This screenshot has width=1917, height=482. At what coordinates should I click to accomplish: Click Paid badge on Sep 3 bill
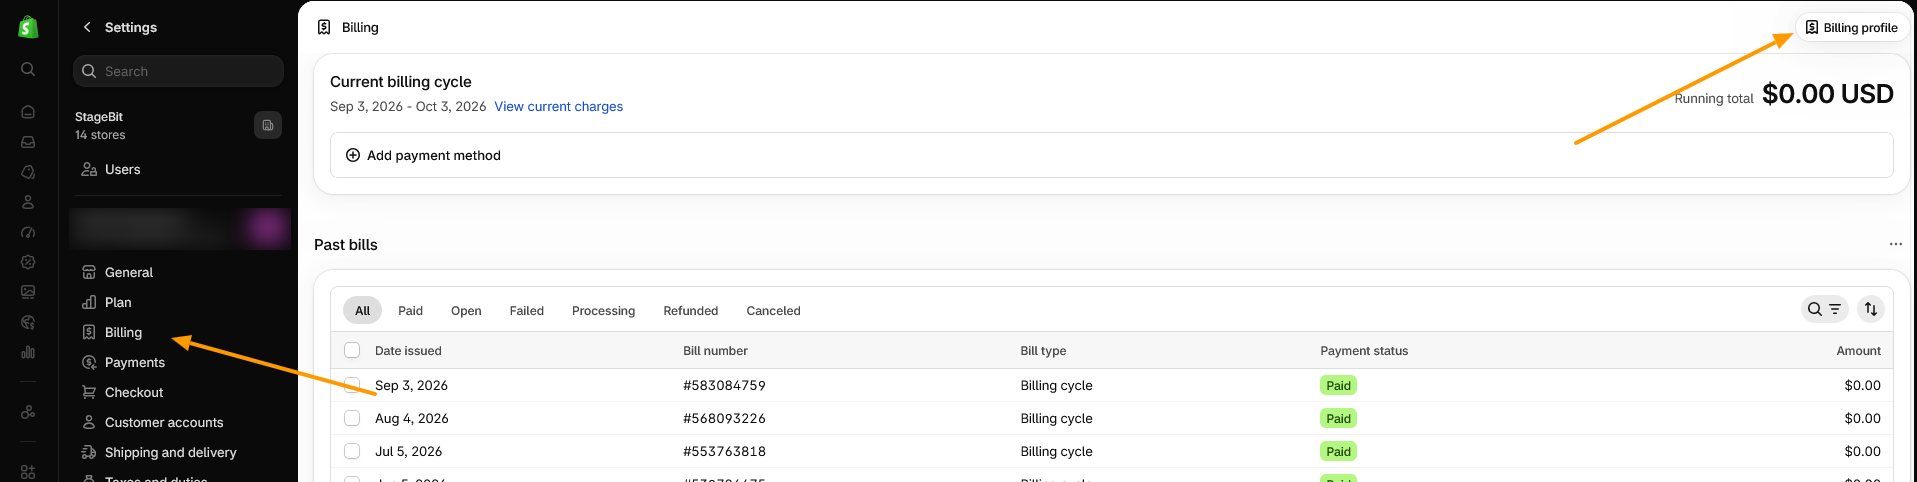pos(1338,385)
